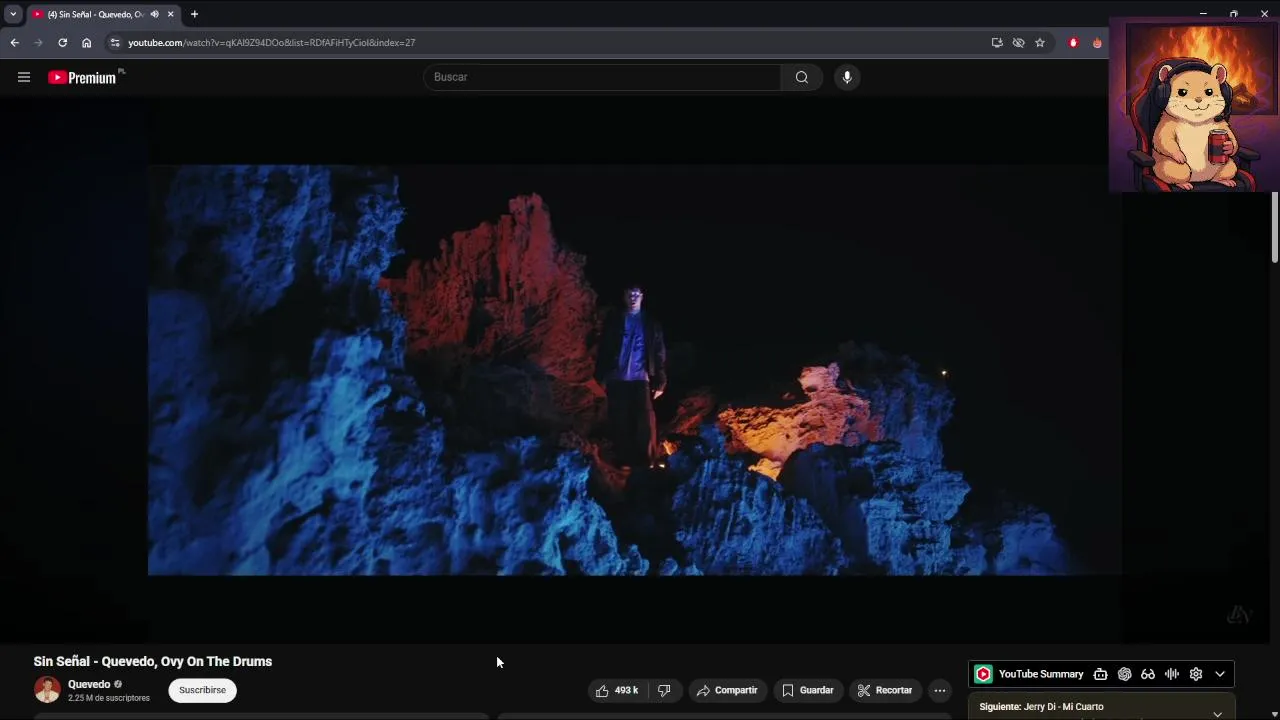The height and width of the screenshot is (720, 1280).
Task: Mute the Sin Señal tab audio icon
Action: (154, 14)
